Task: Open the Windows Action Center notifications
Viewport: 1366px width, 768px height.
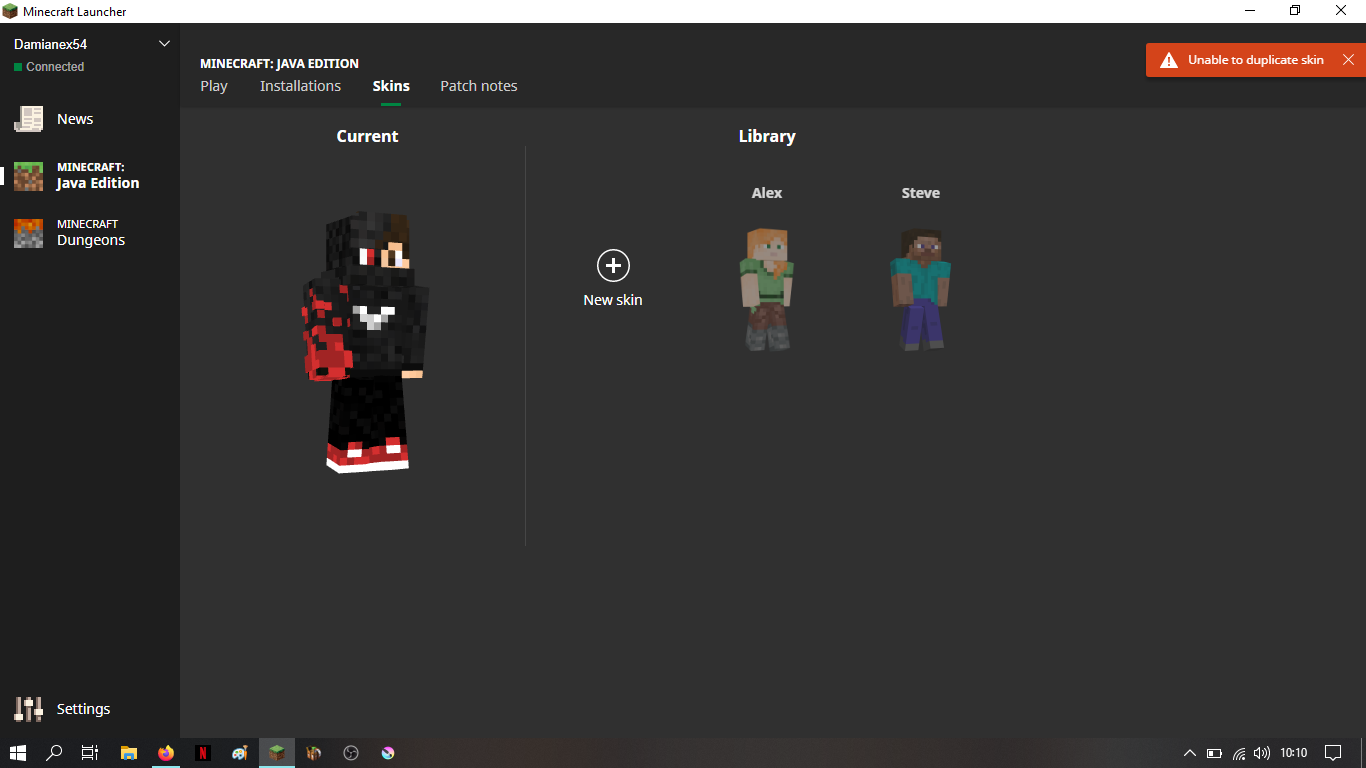Action: click(x=1333, y=753)
